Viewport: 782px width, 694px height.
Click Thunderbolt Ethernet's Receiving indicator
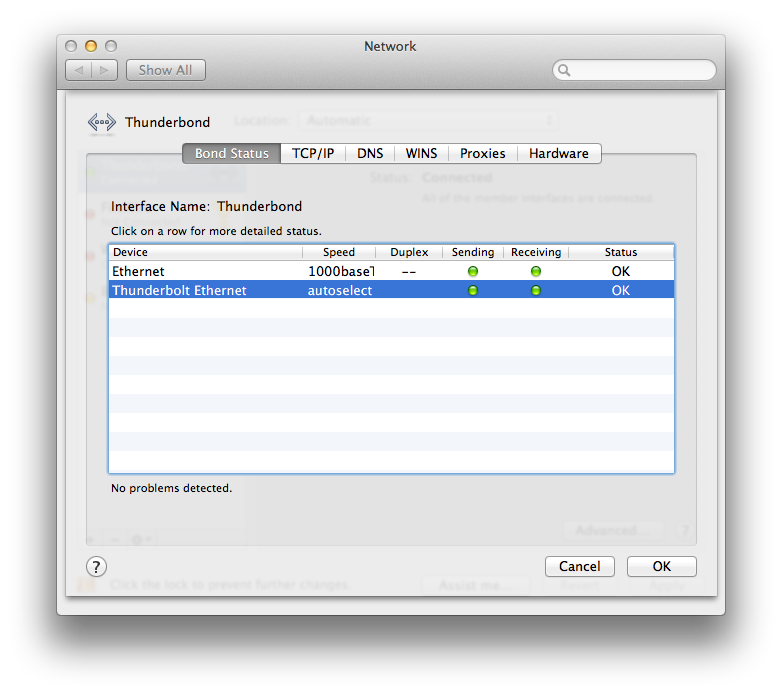(536, 290)
